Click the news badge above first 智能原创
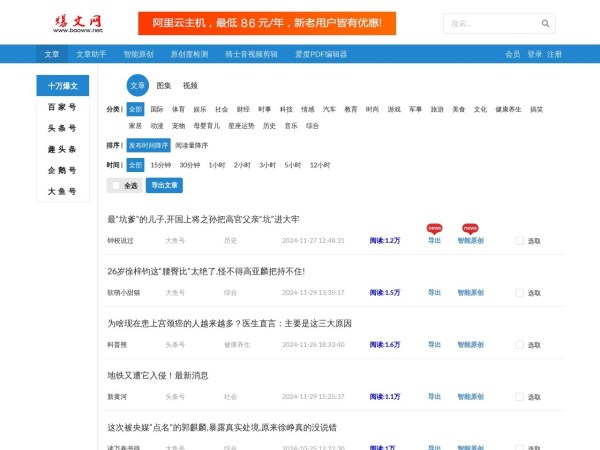This screenshot has height=450, width=600. [470, 227]
